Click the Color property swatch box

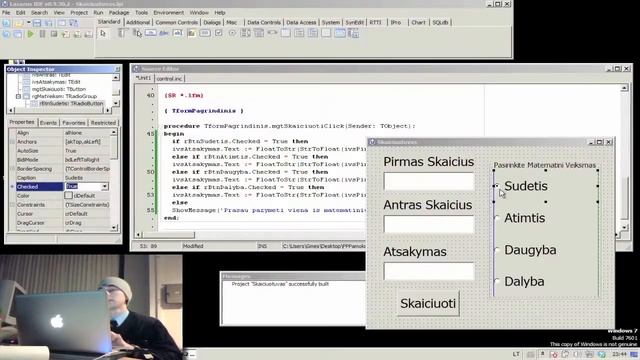[x=69, y=196]
